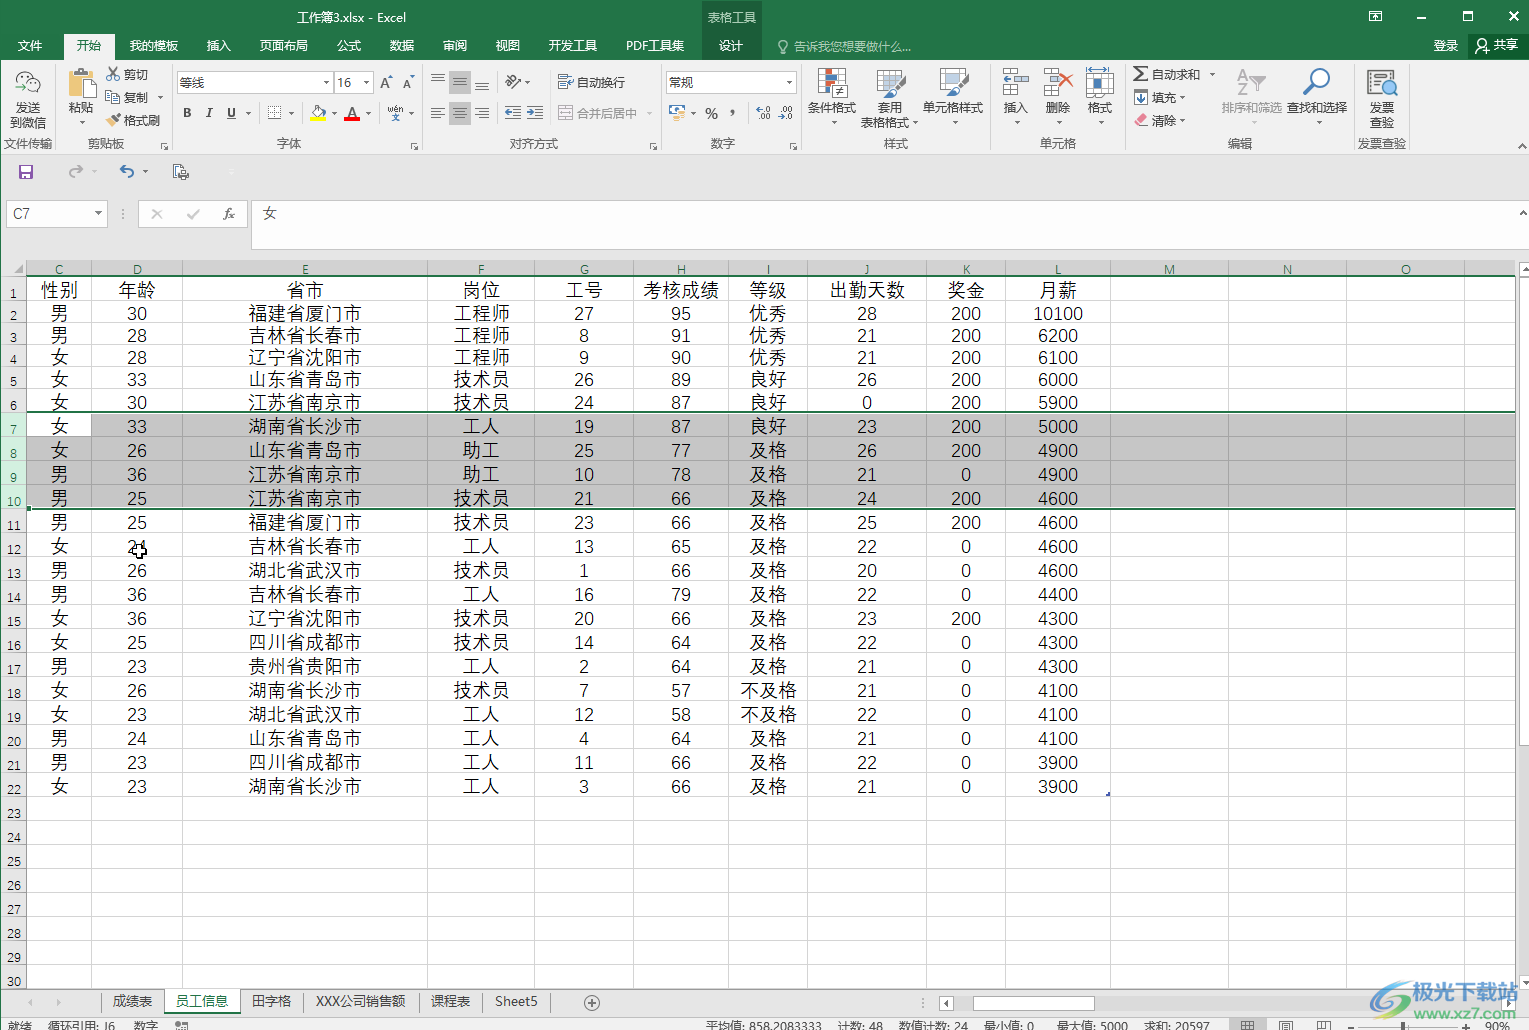
Task: Open the number format dropdown (常规)
Action: [790, 82]
